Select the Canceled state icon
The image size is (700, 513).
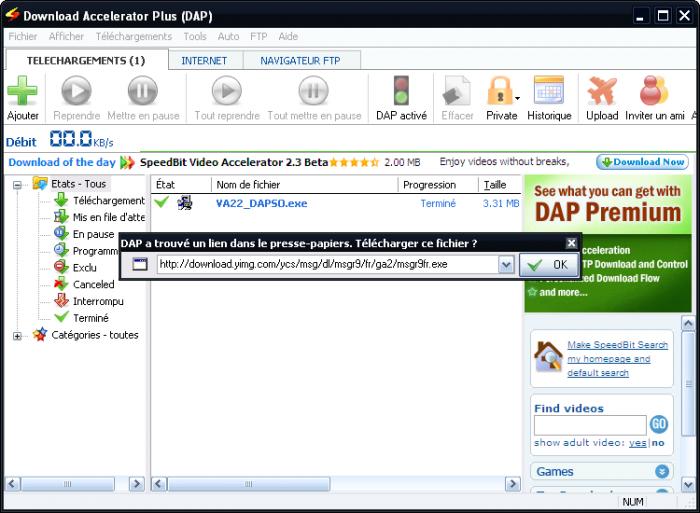[61, 284]
